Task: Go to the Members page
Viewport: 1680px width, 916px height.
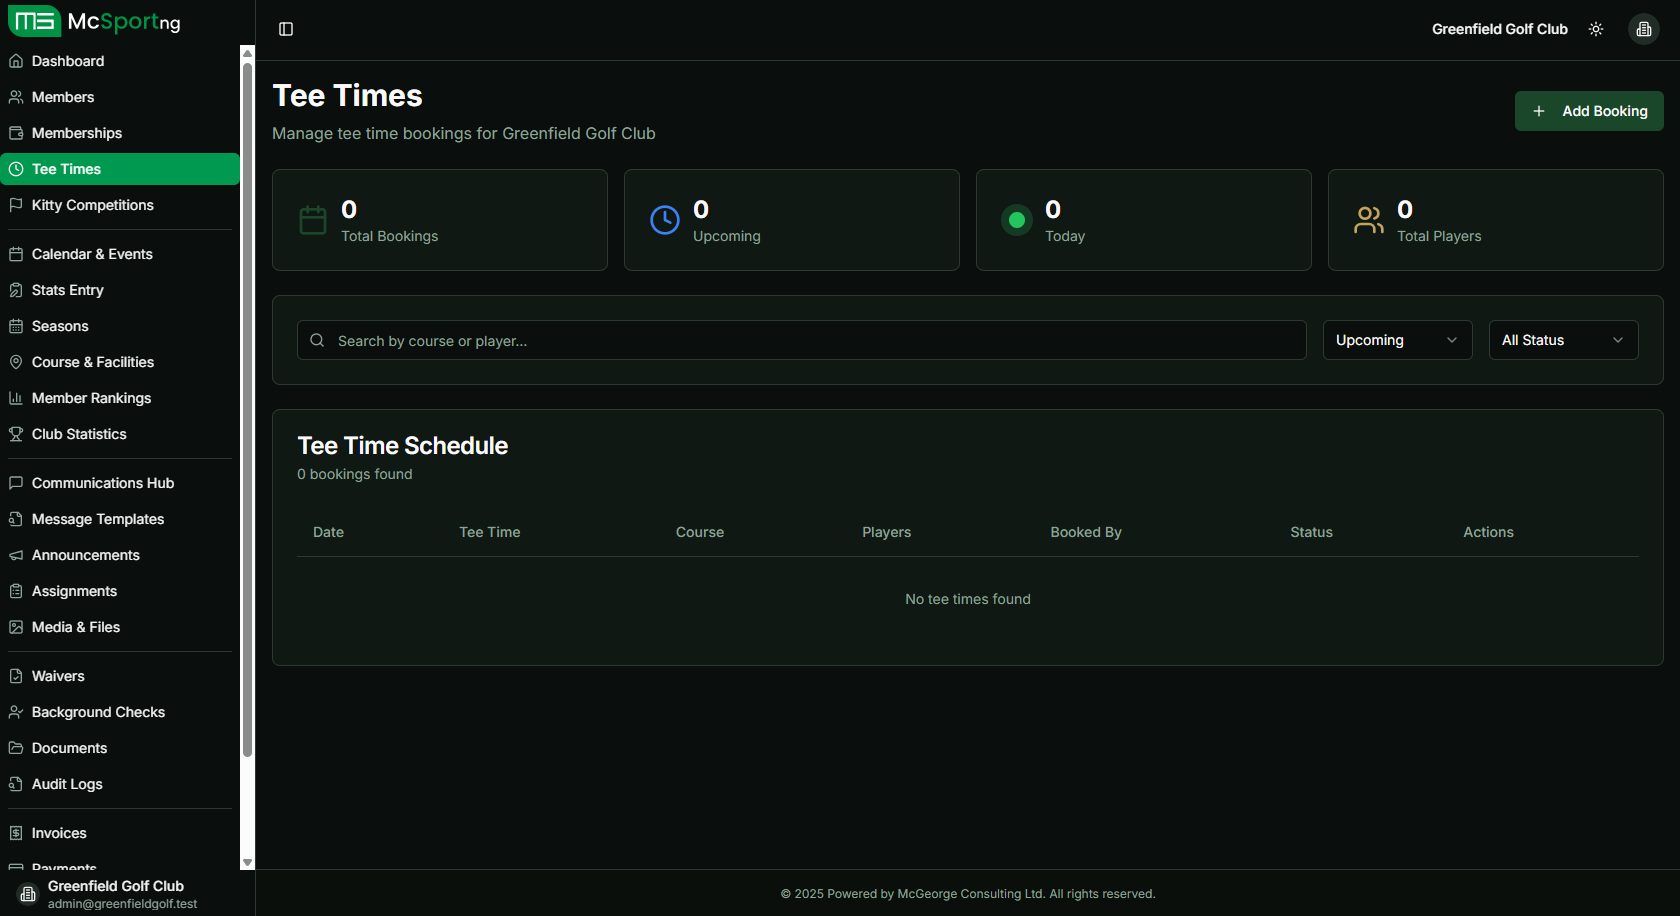Action: 63,97
